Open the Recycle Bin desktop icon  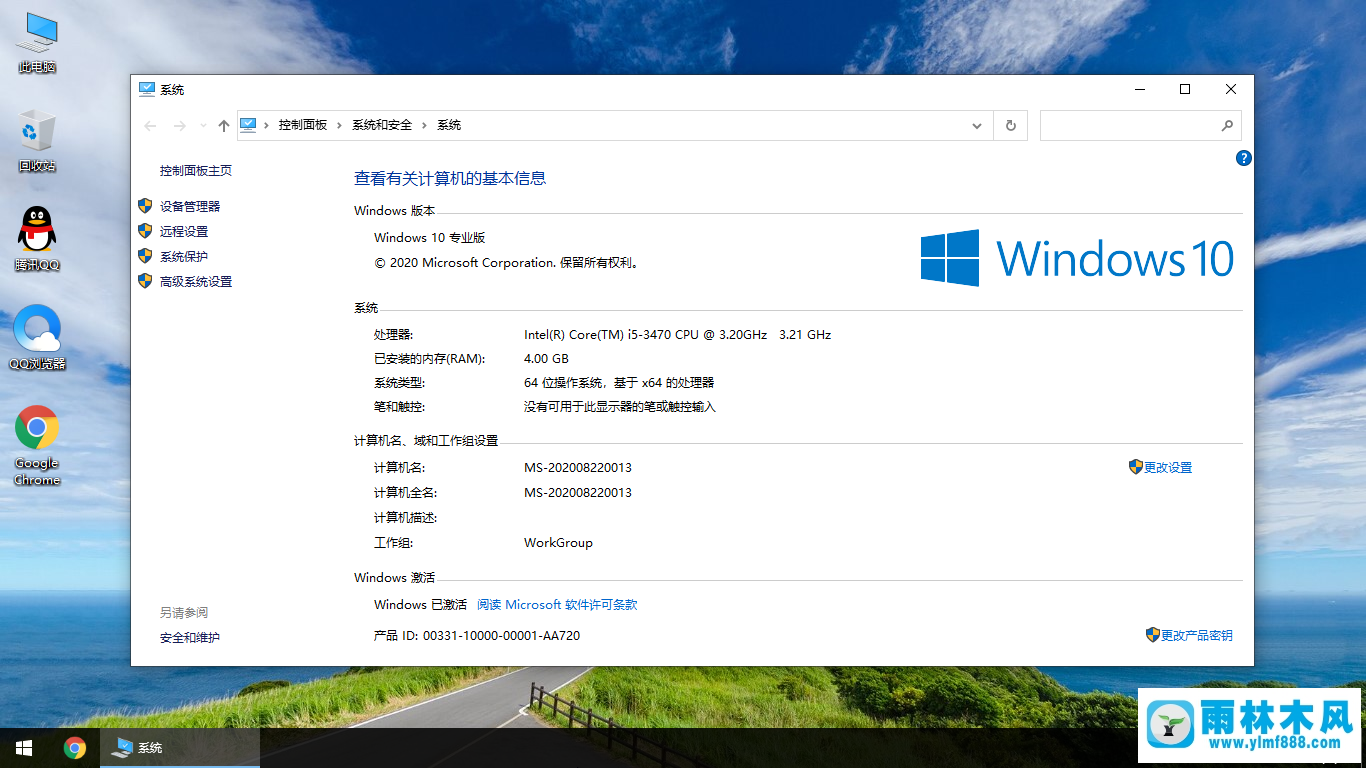[x=37, y=140]
